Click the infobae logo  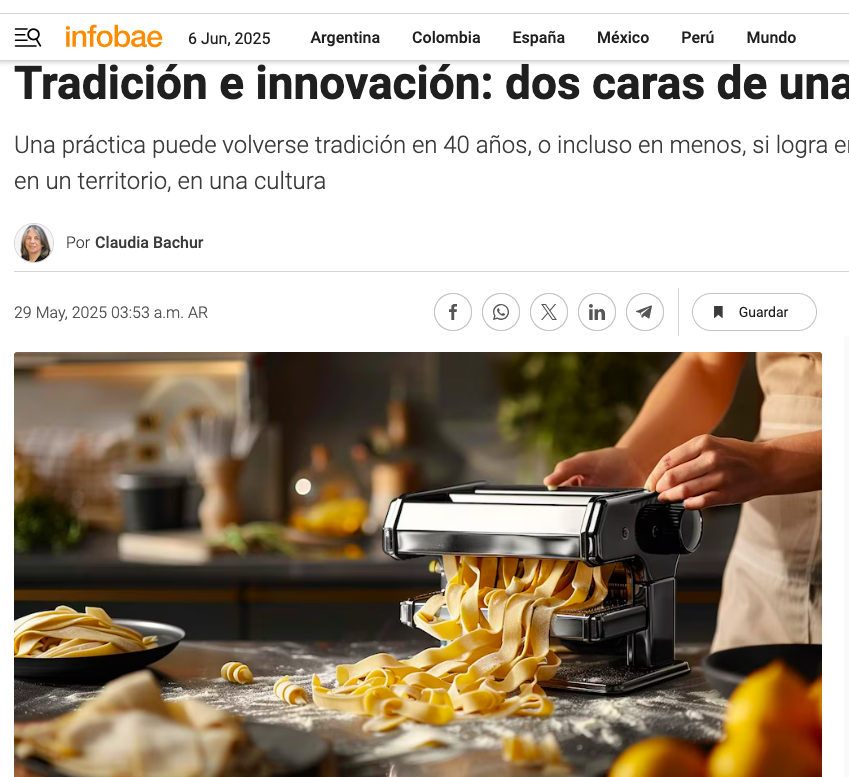pos(113,37)
